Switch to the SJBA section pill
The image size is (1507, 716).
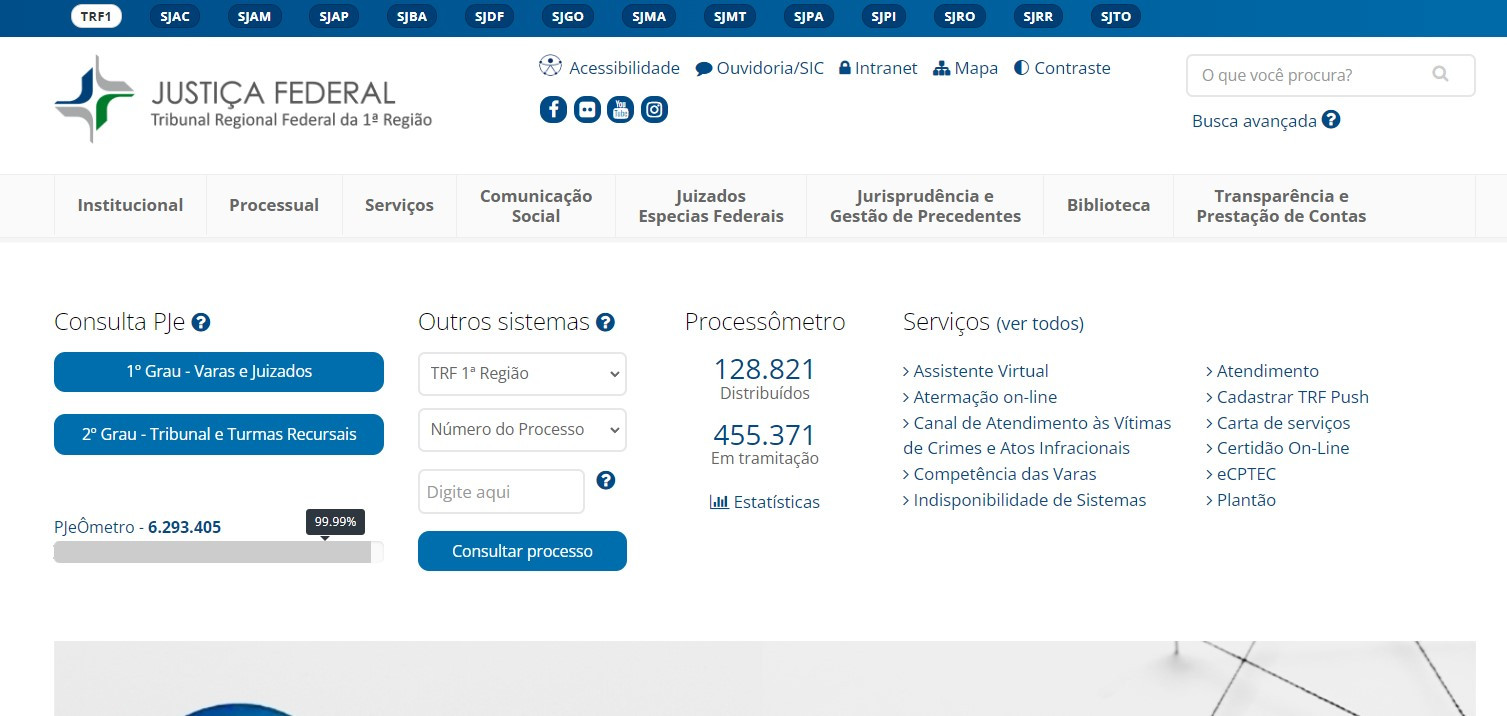[411, 17]
